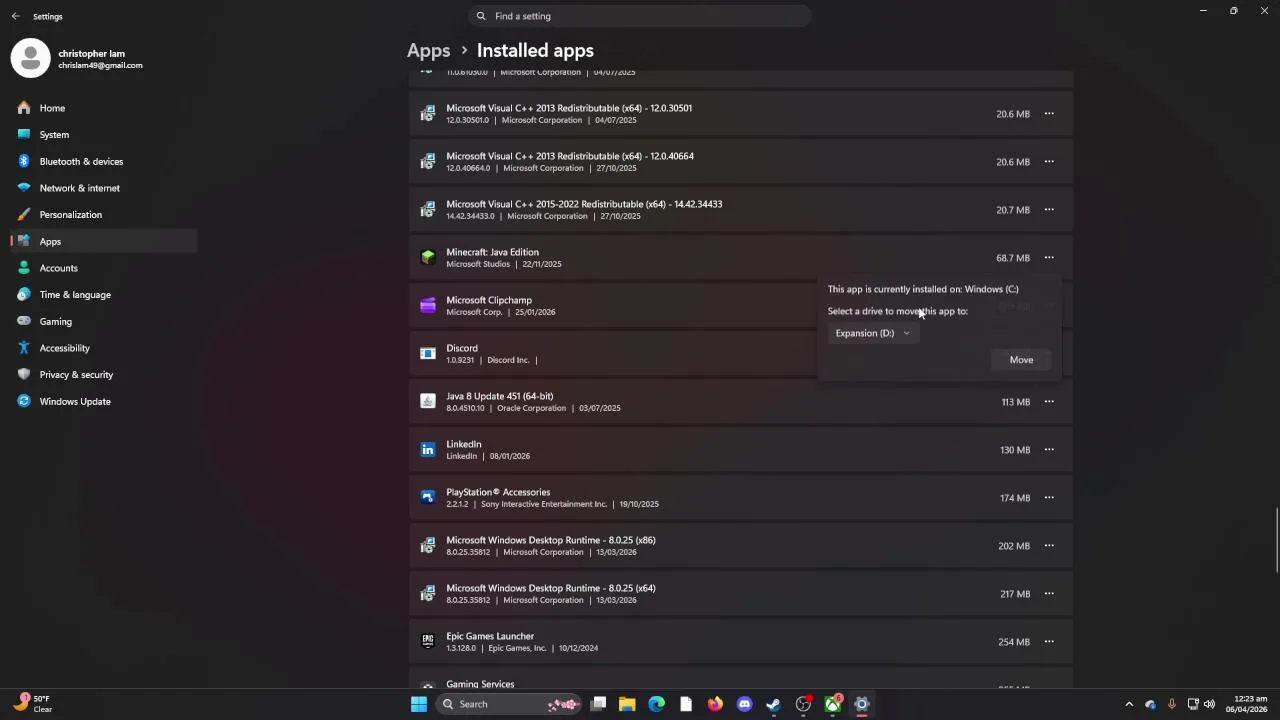The height and width of the screenshot is (720, 1280).
Task: Open options for Java 8 Update 451
Action: point(1049,402)
